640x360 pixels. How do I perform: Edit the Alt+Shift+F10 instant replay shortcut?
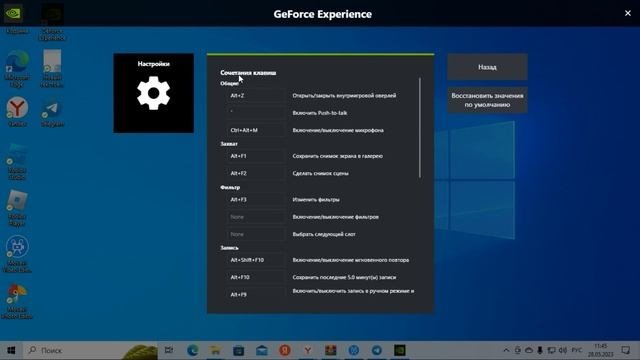coord(256,260)
